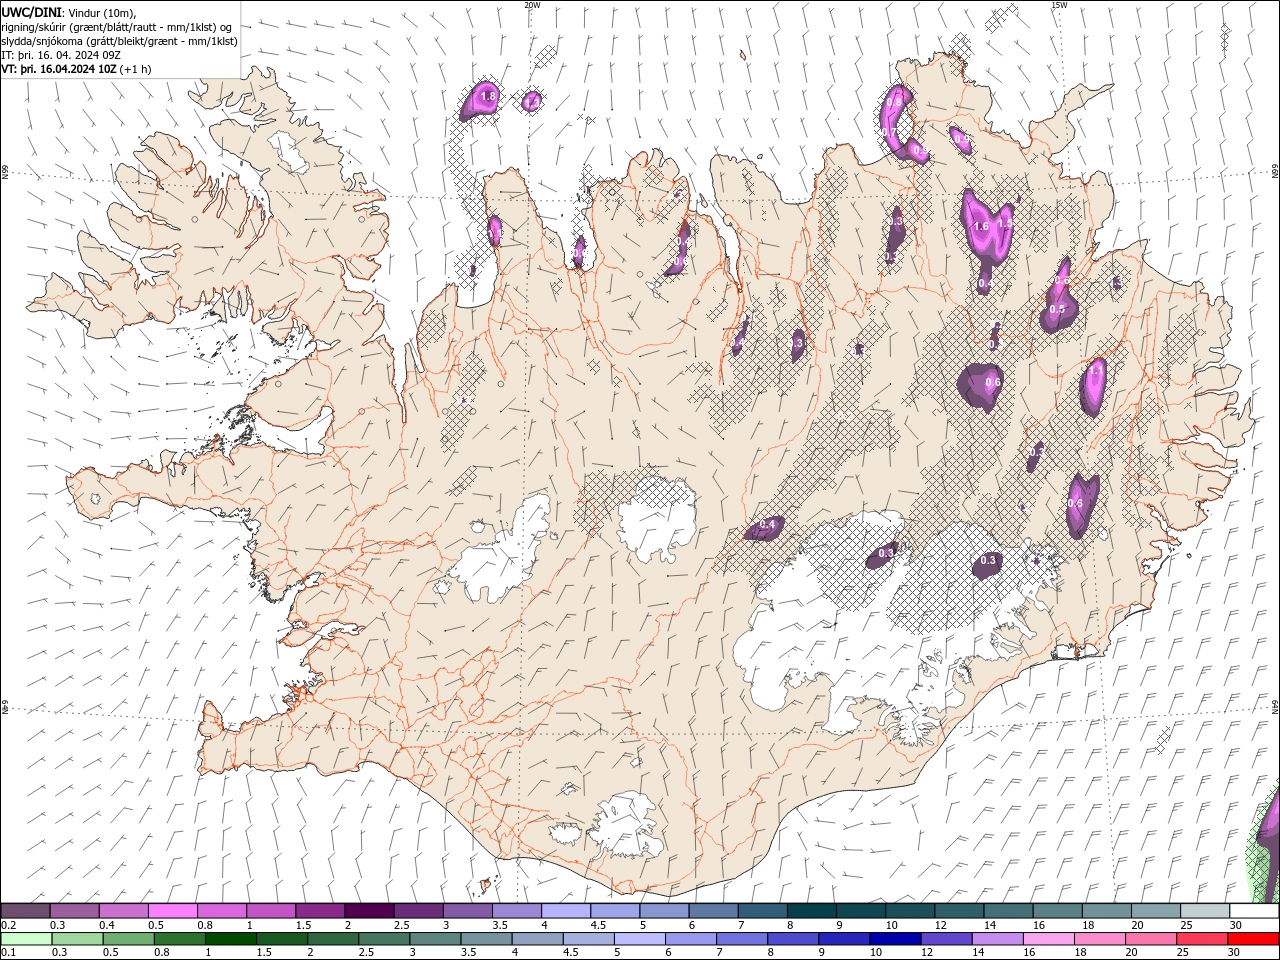The height and width of the screenshot is (960, 1280).
Task: Click the 'IT: þri. 16. 04. 2024 09Z' line
Action: 61,55
